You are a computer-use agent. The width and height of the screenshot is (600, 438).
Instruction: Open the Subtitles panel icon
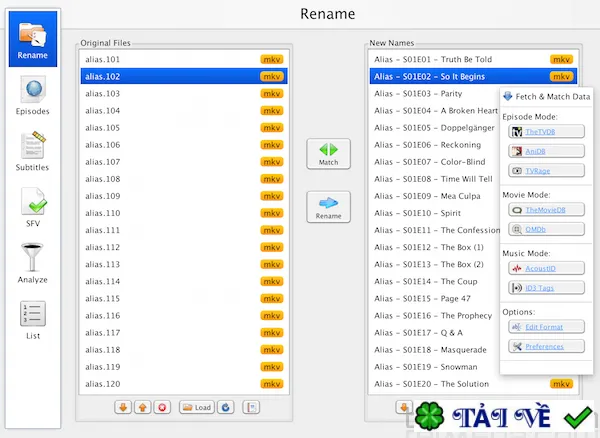click(x=33, y=151)
